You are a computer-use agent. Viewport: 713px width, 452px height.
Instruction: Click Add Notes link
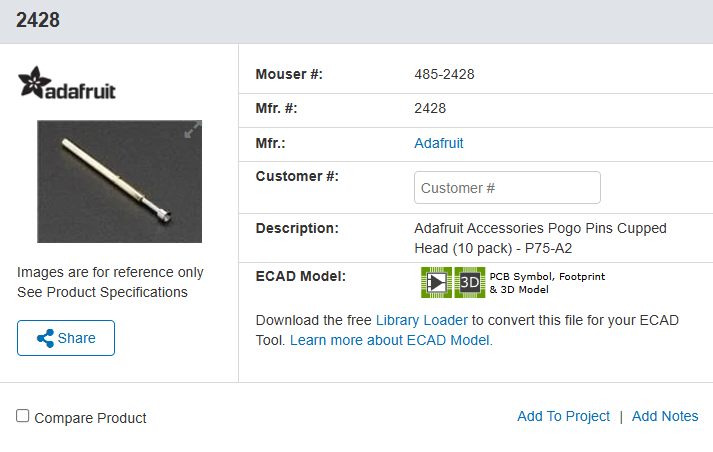665,416
